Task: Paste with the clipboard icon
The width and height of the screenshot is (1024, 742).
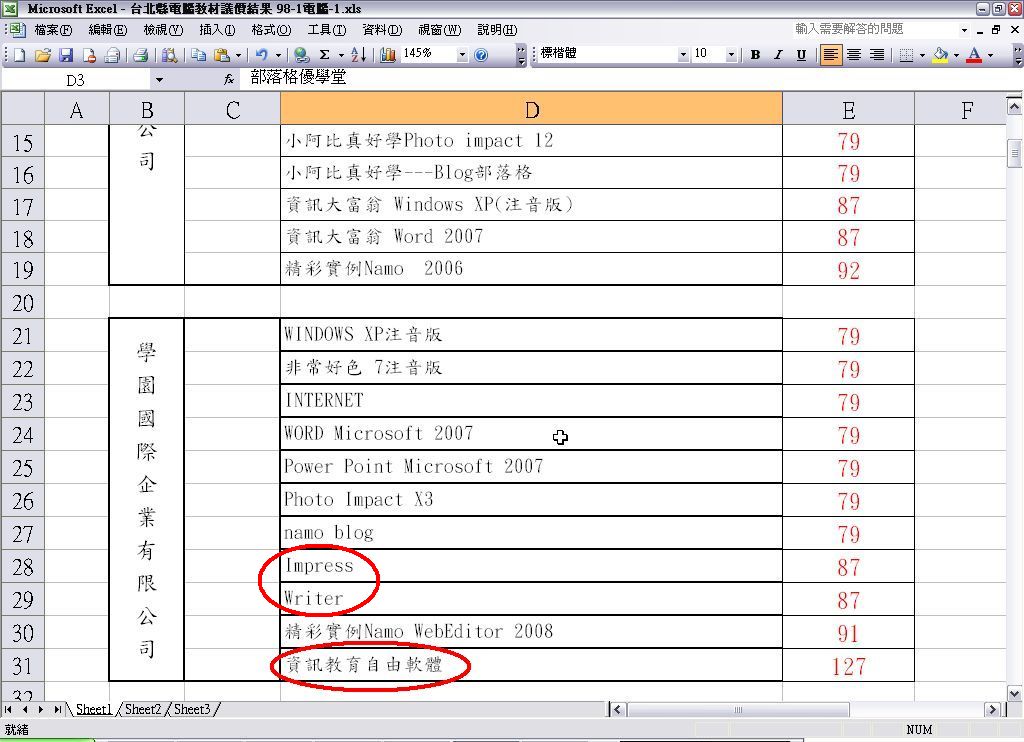Action: 221,56
